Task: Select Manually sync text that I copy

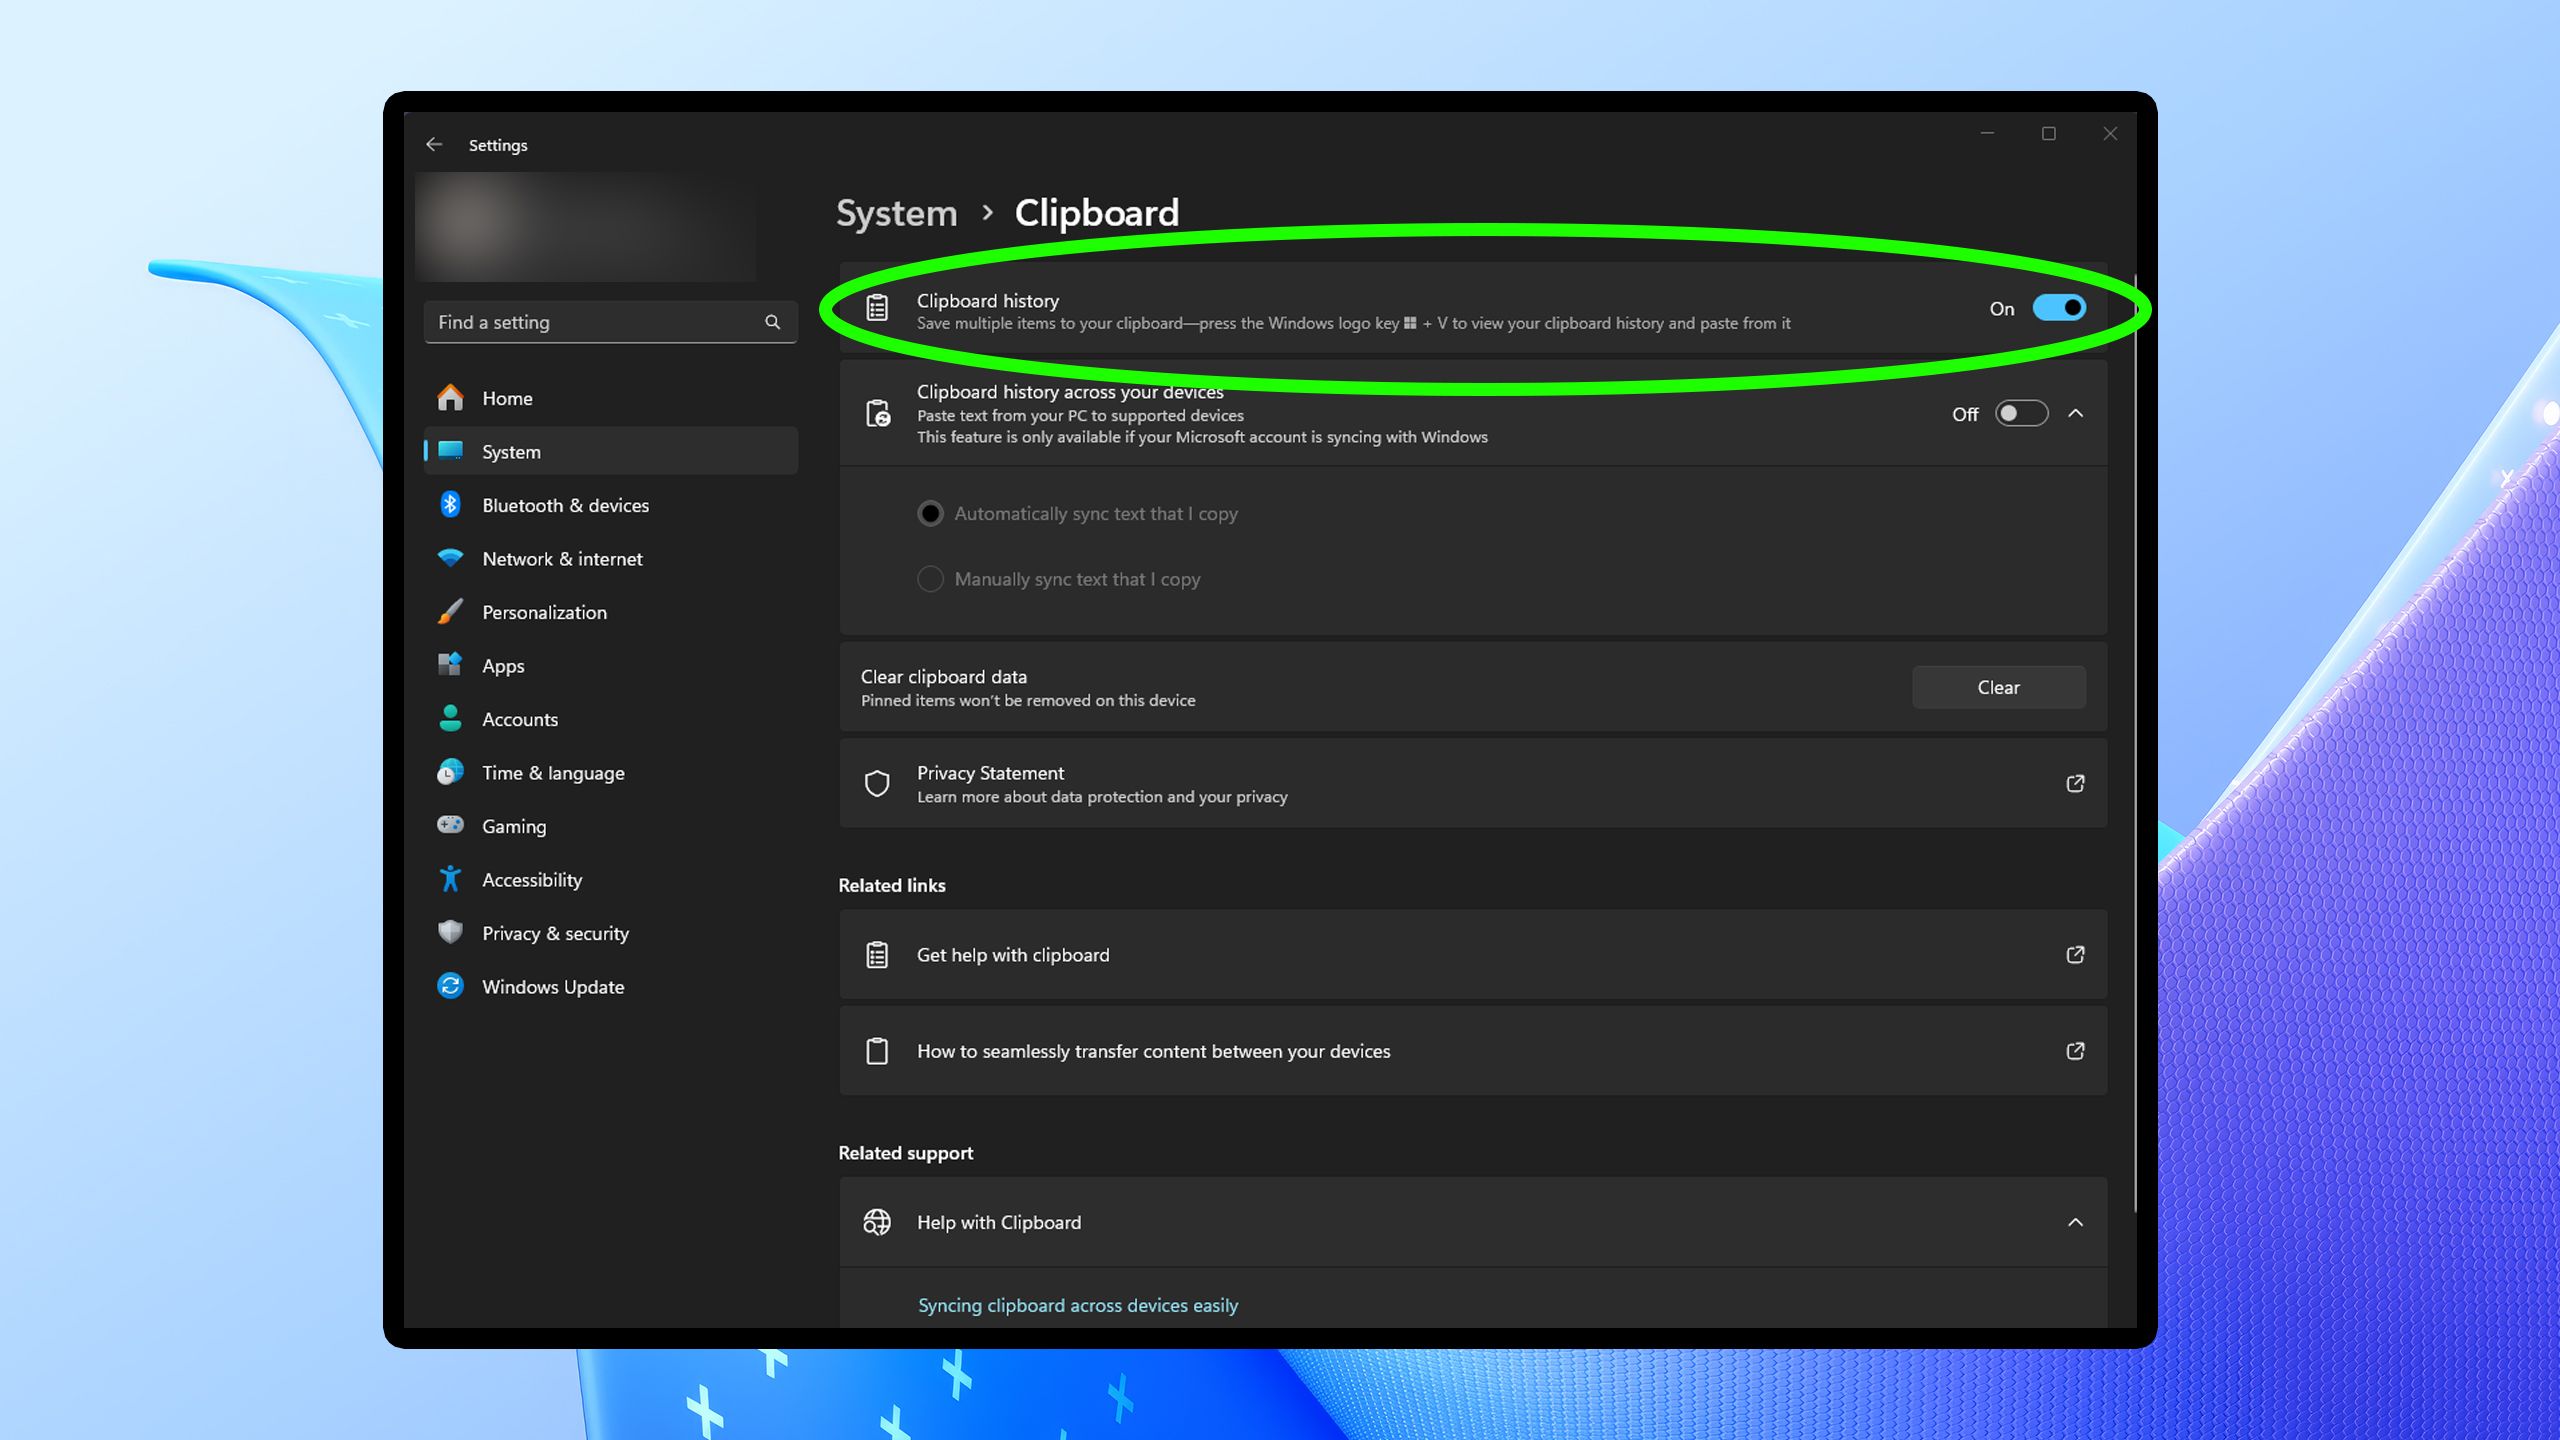Action: pos(930,579)
